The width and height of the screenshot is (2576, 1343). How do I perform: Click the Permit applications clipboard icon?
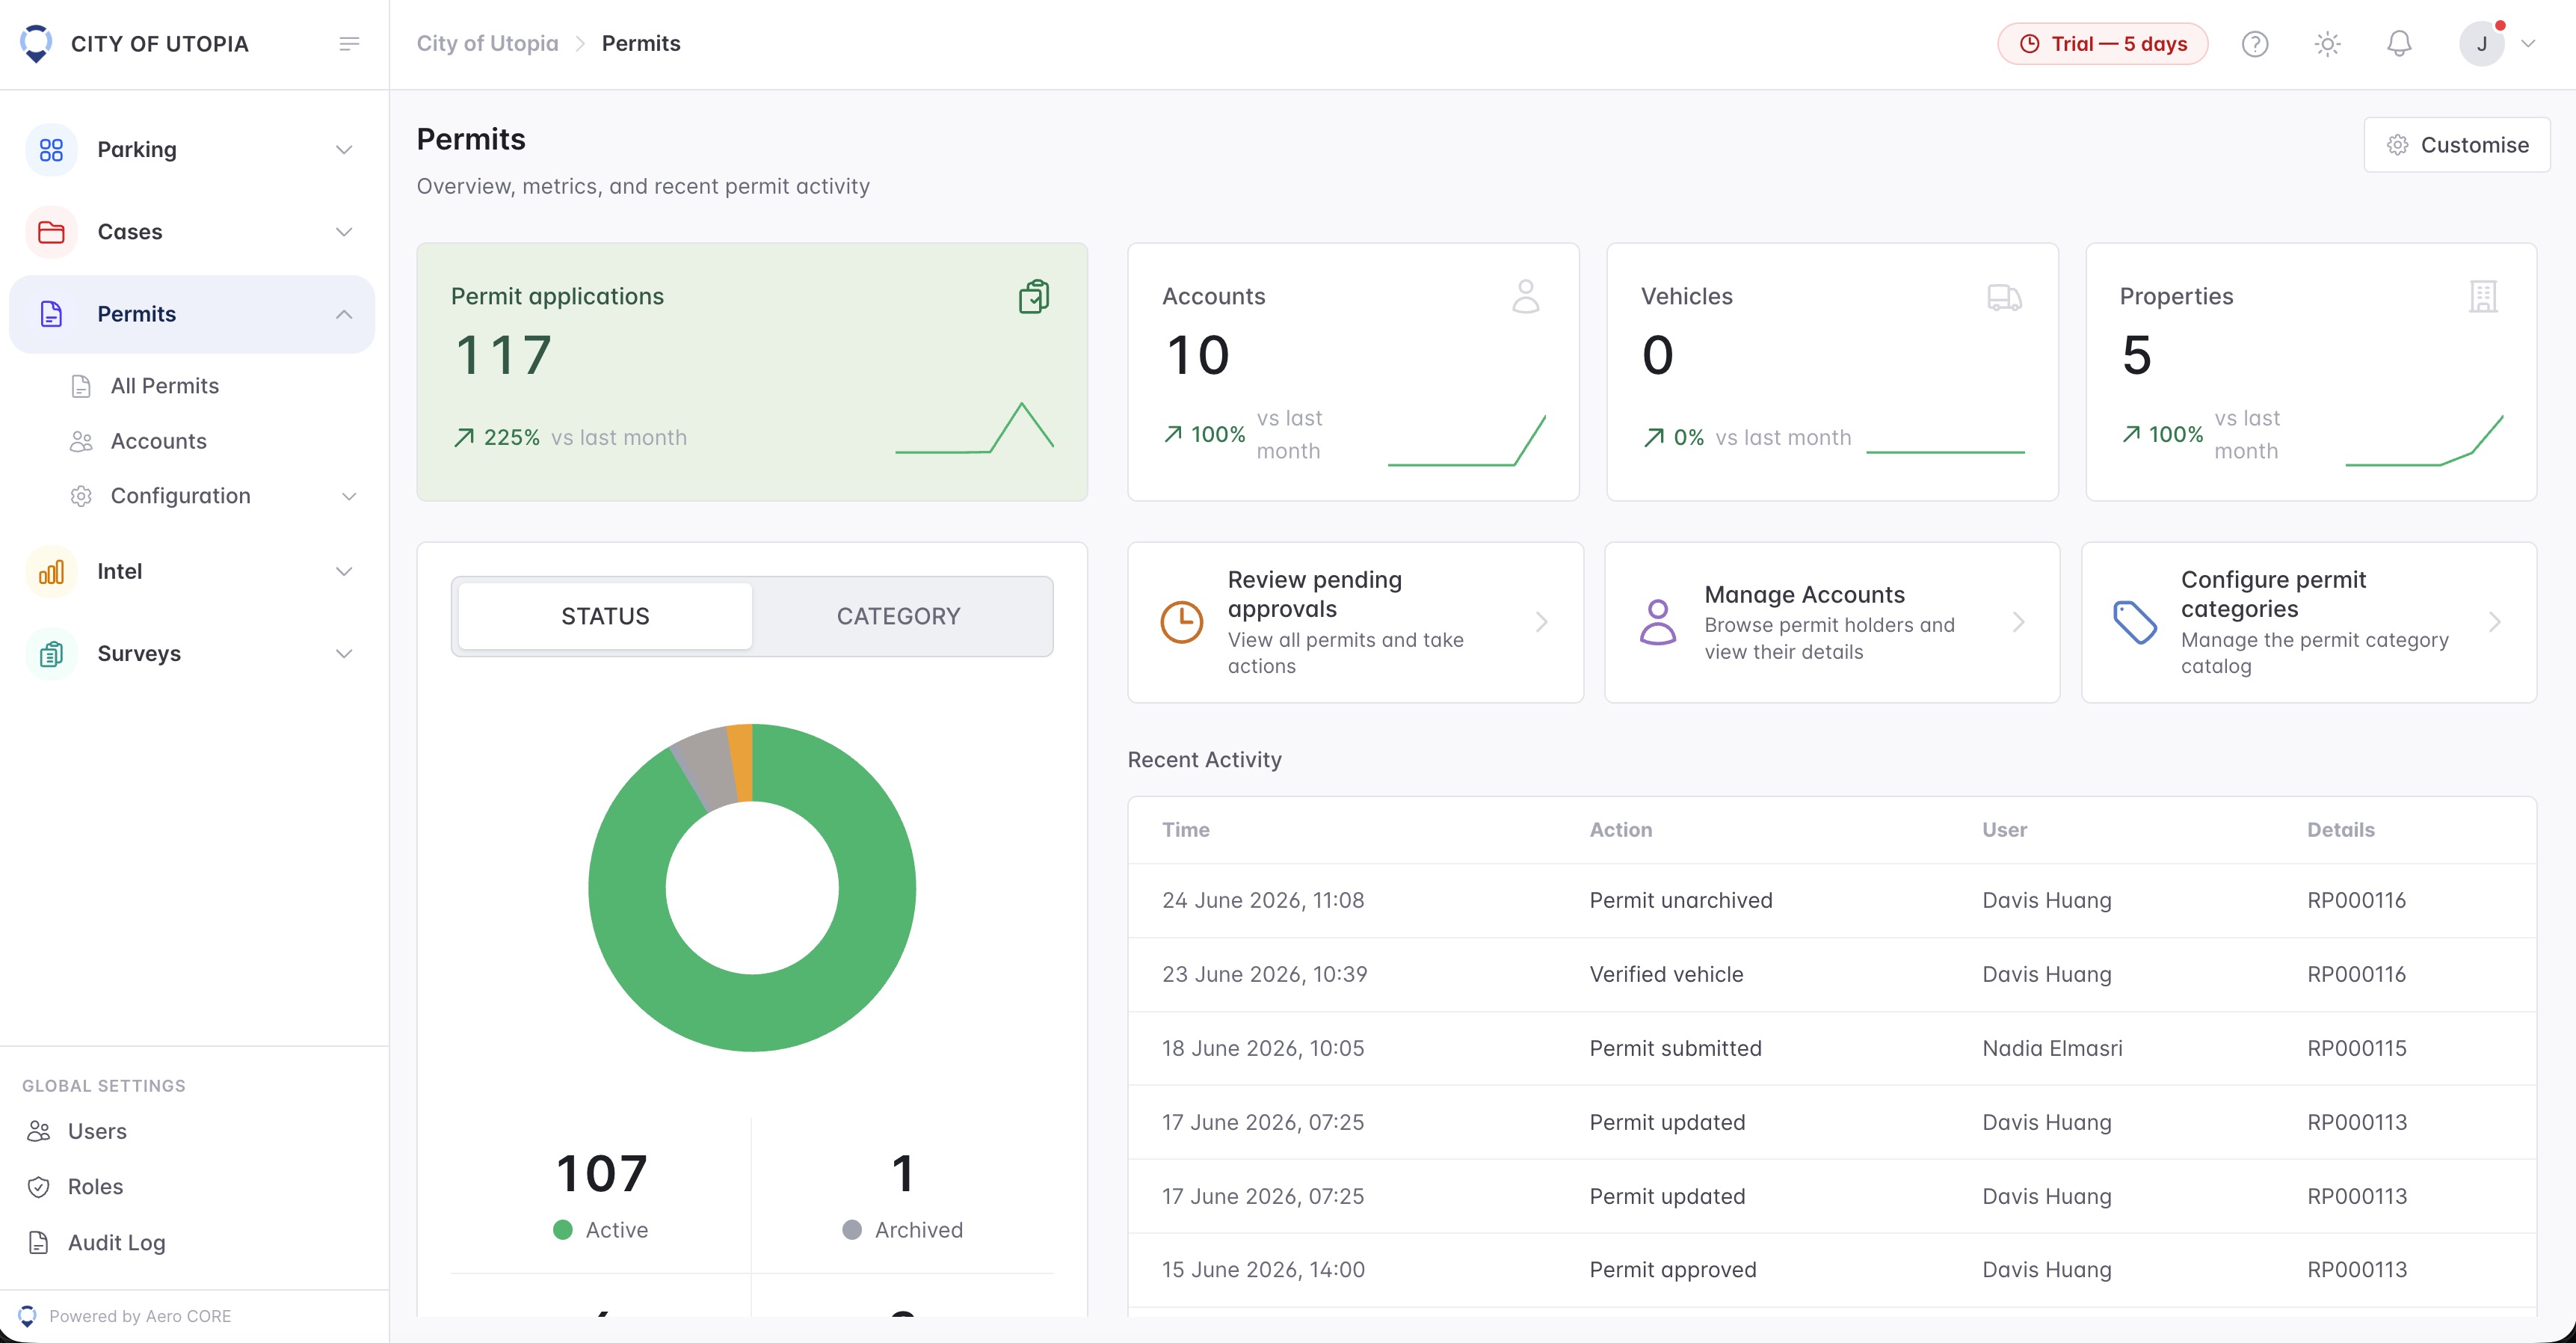click(x=1034, y=297)
